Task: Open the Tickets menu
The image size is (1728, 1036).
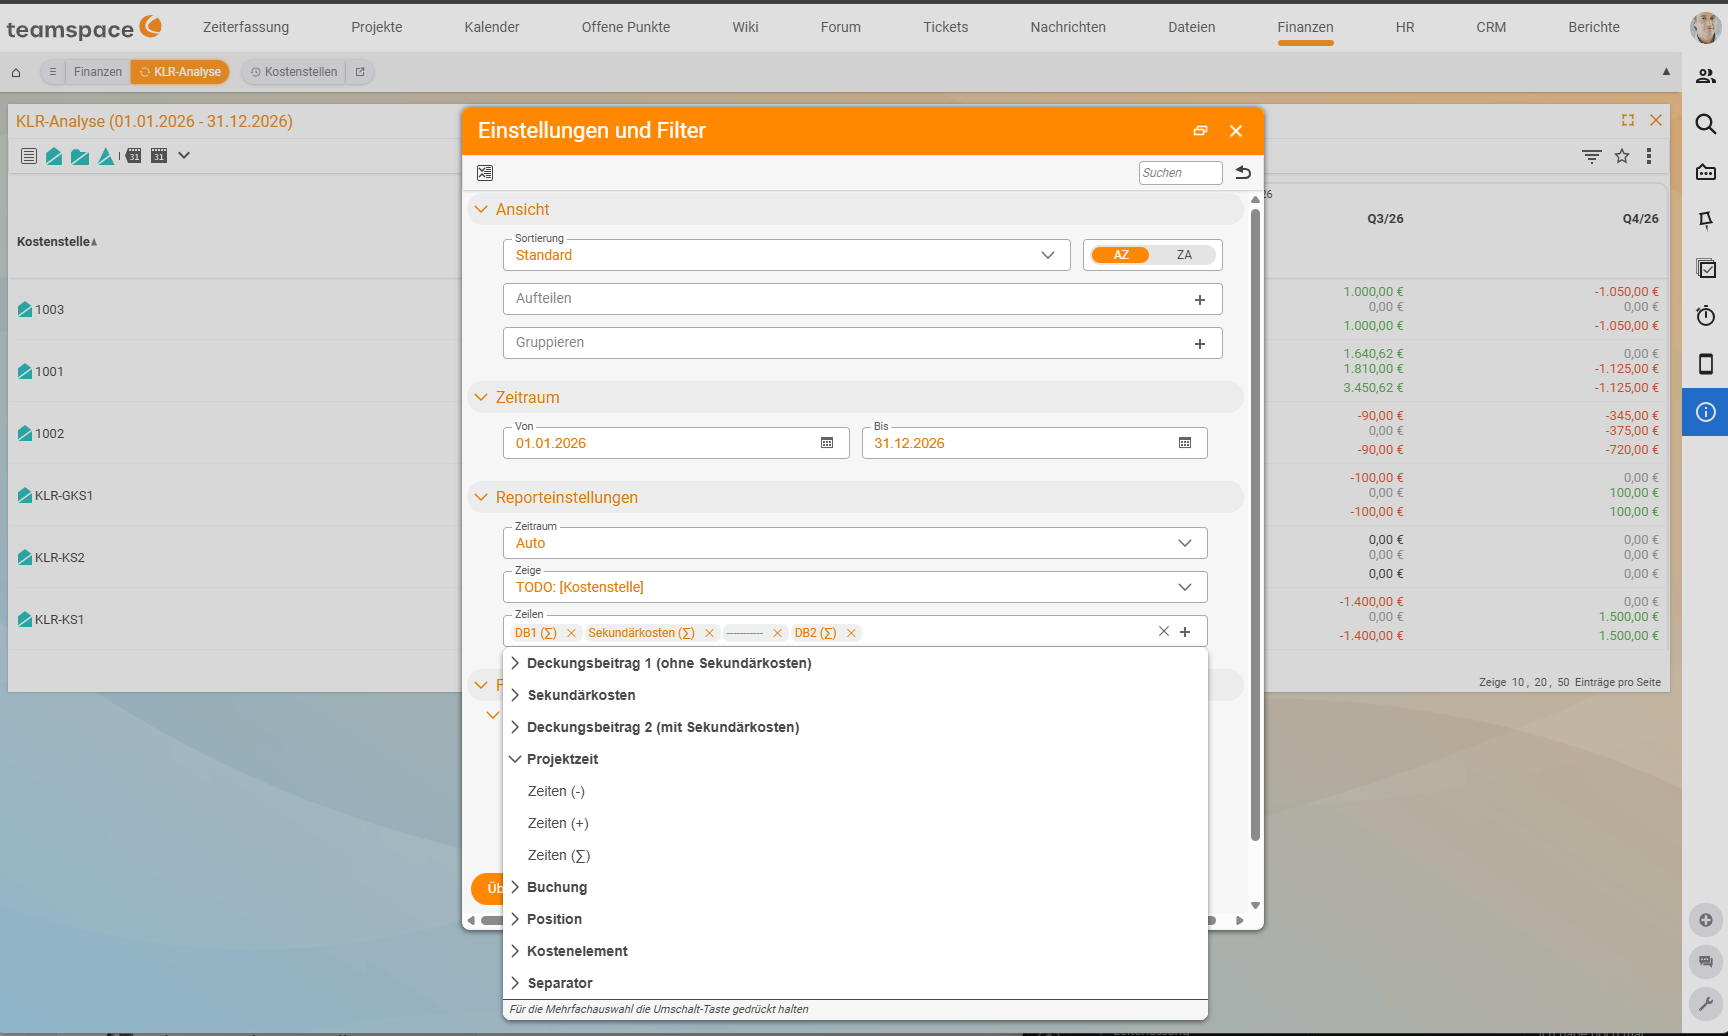Action: coord(945,27)
